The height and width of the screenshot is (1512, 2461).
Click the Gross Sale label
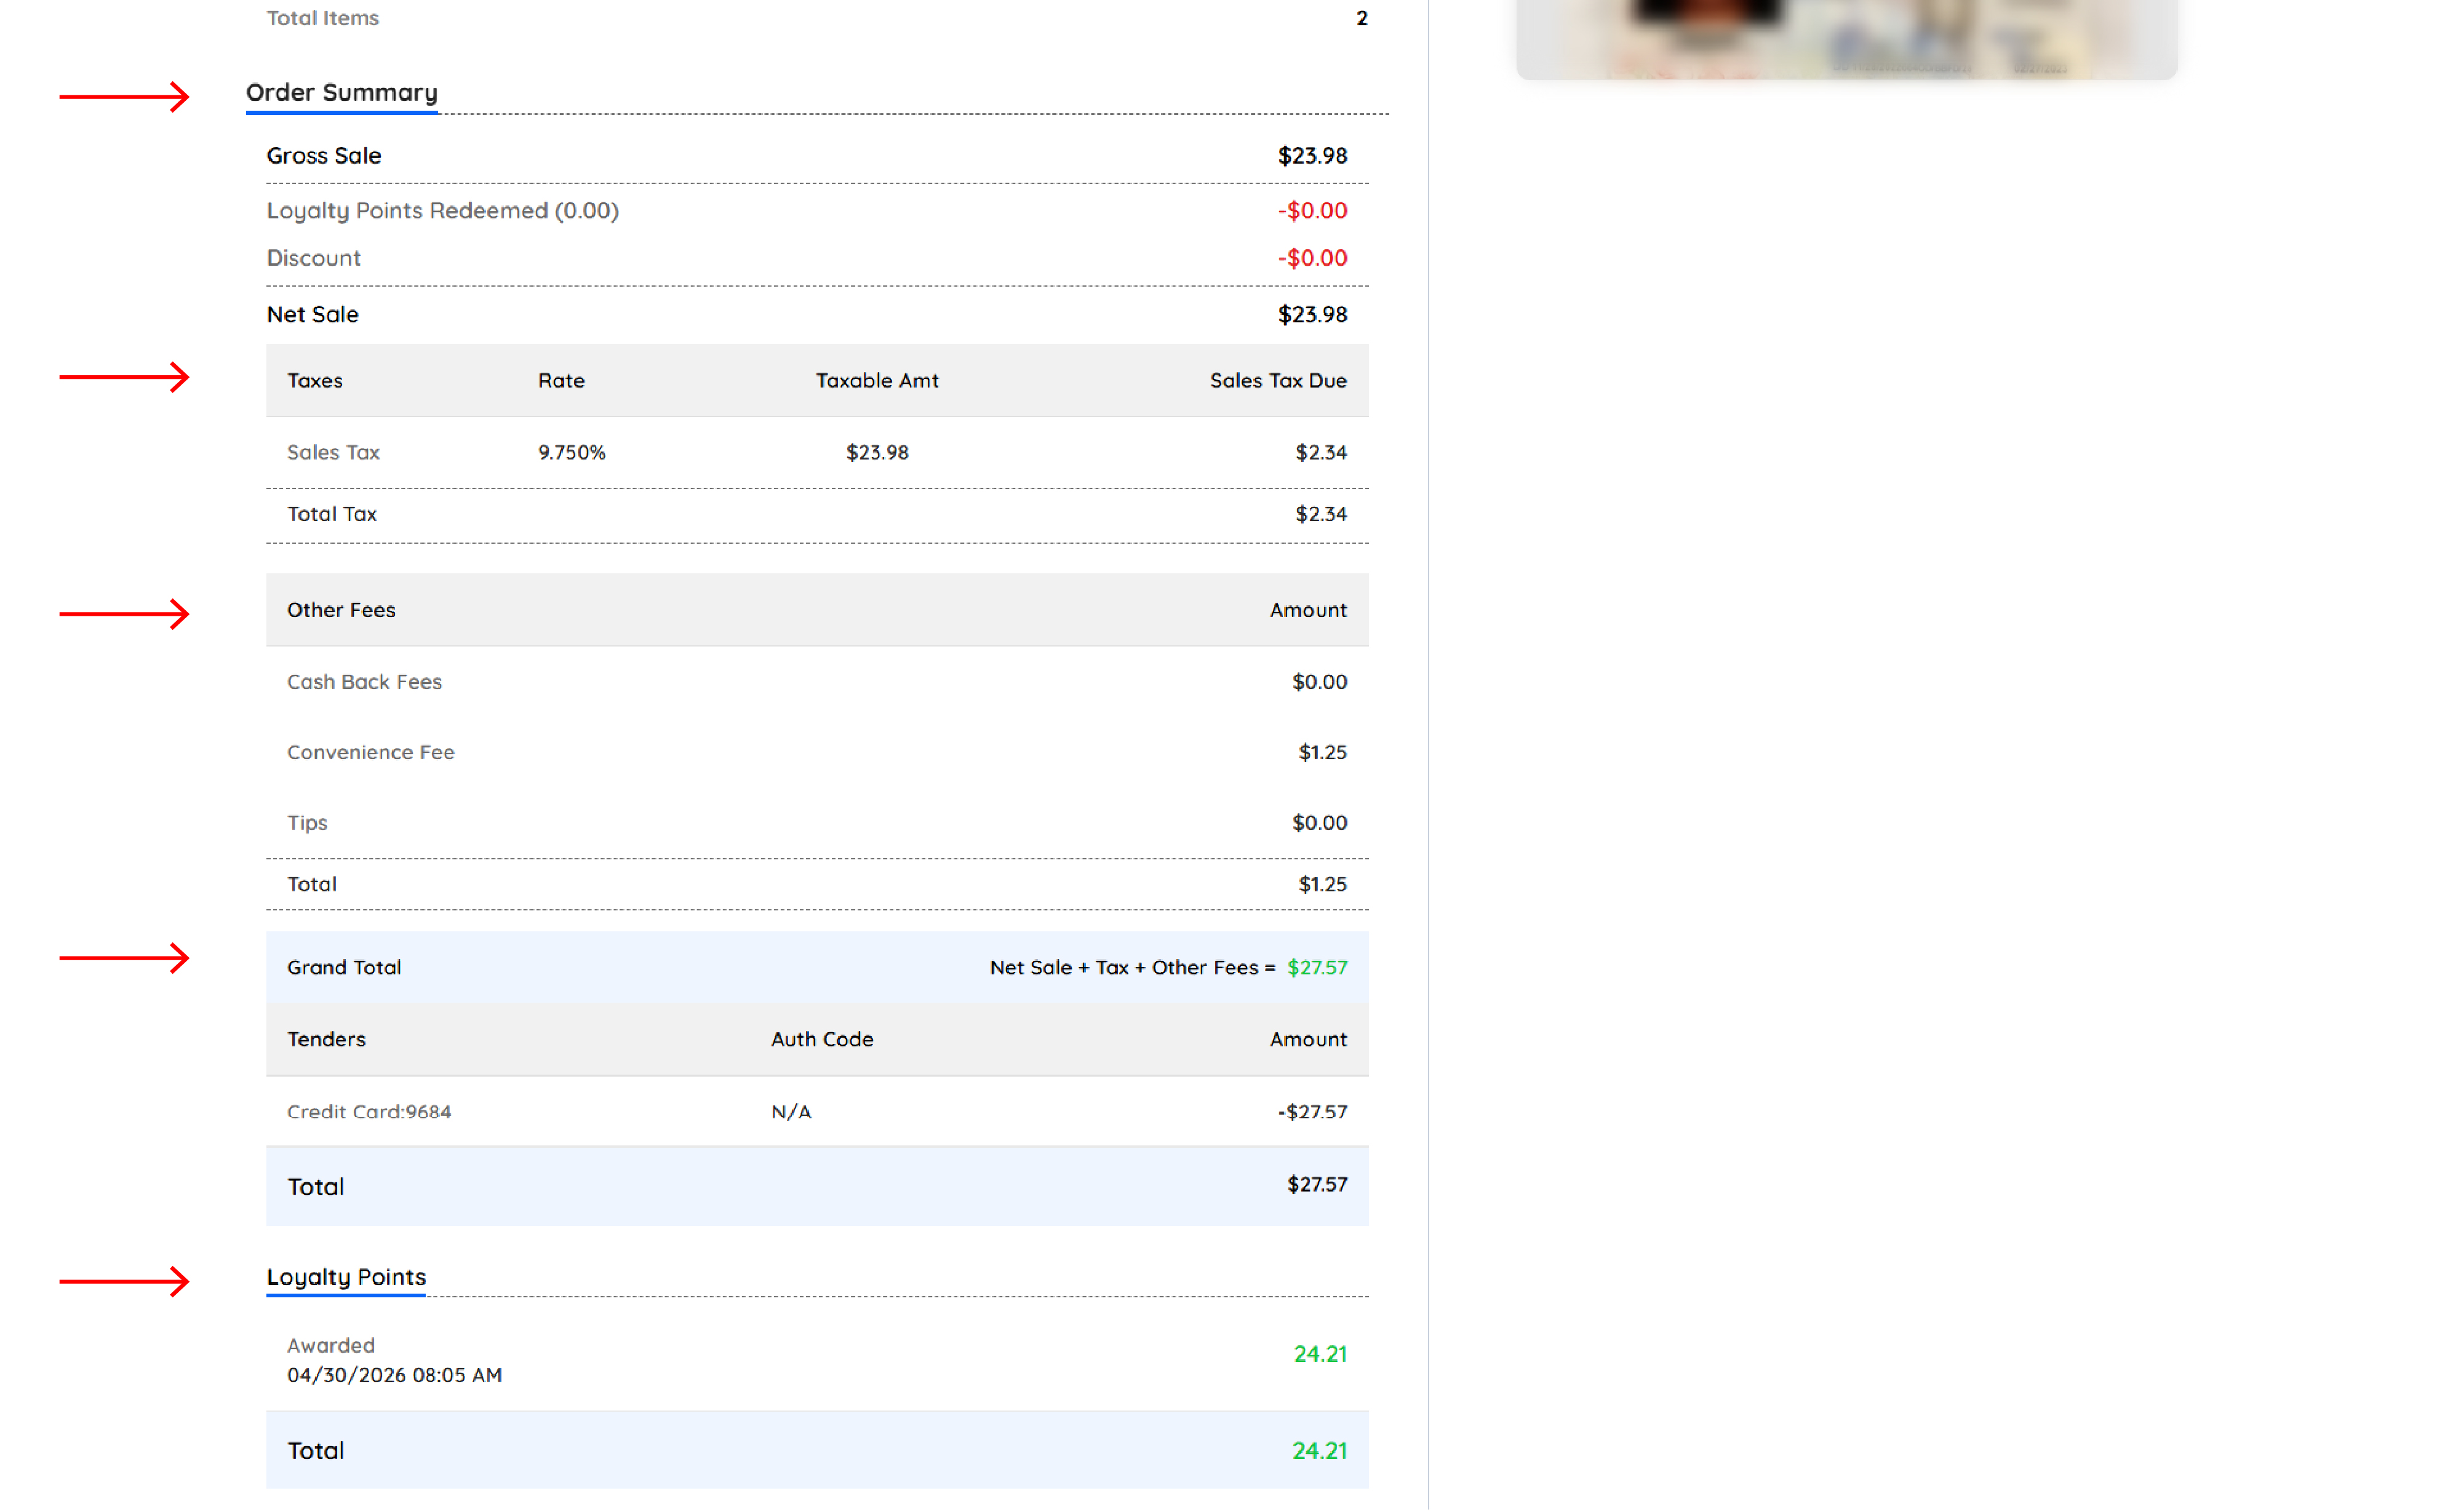(323, 156)
